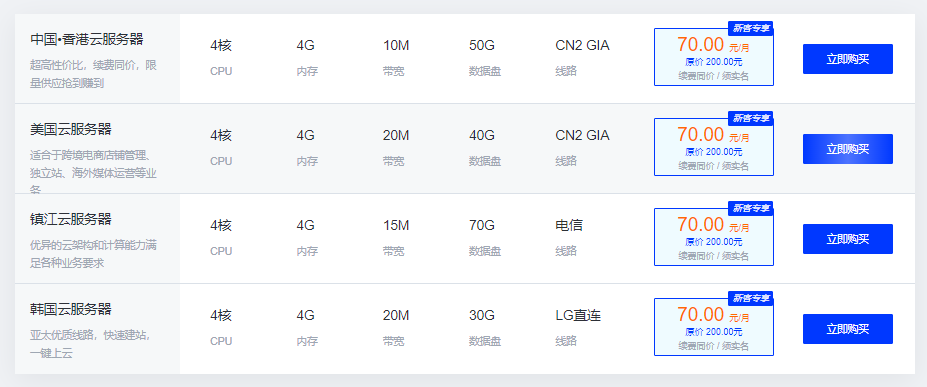Viewport: 927px width, 387px height.
Task: Select the 70.00 price box for Hong Kong server
Action: point(714,57)
